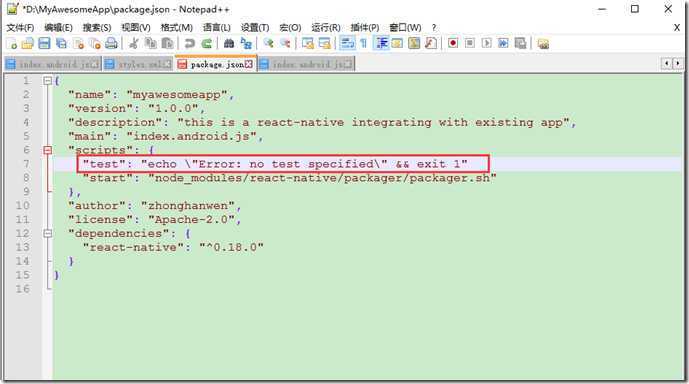Image resolution: width=689 pixels, height=384 pixels.
Task: Open the 运行(R) menu
Action: pos(326,28)
